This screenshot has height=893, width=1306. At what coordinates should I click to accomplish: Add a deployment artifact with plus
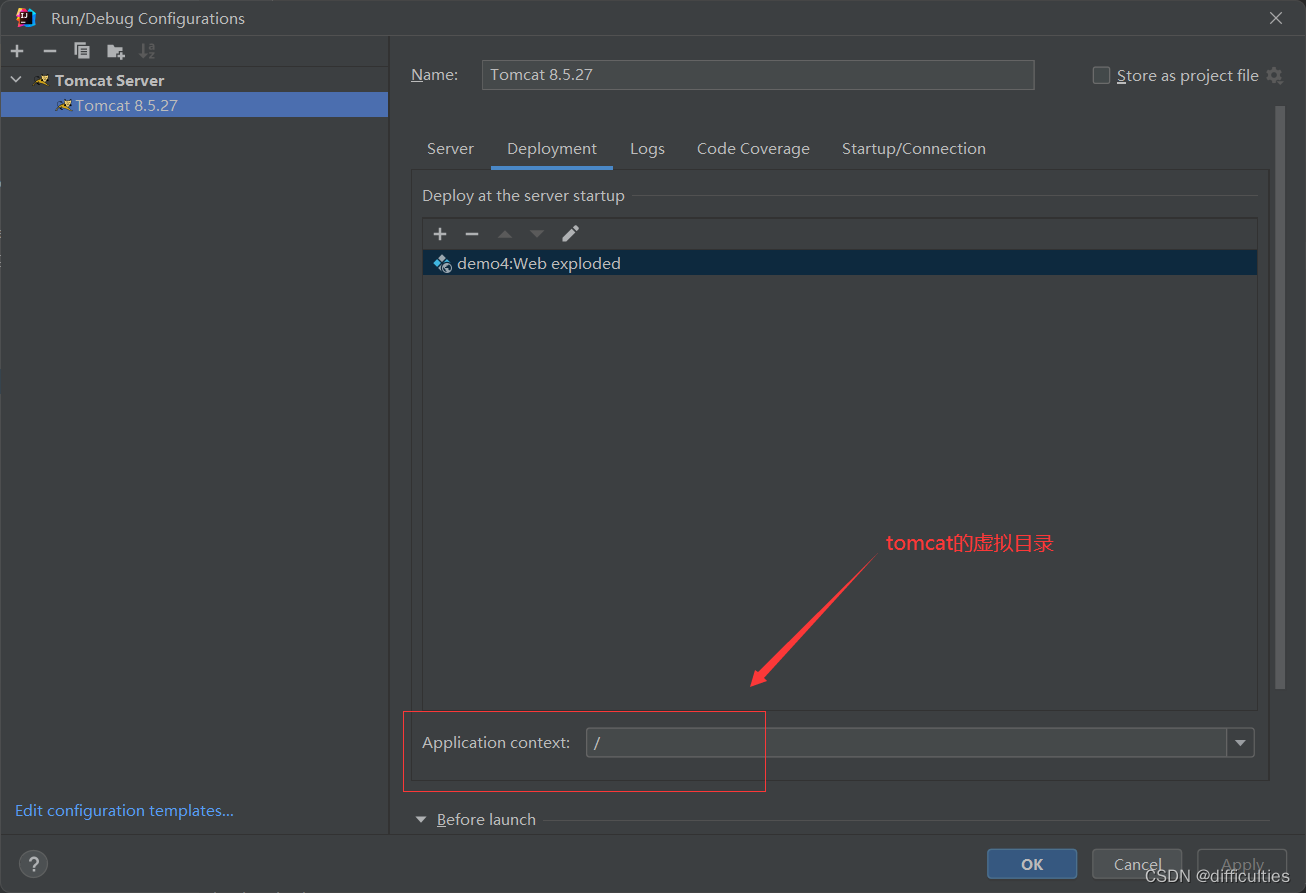click(440, 234)
